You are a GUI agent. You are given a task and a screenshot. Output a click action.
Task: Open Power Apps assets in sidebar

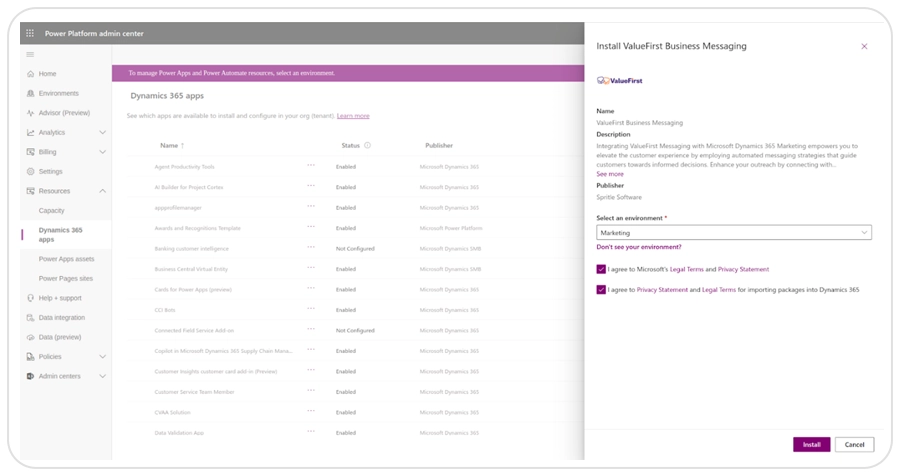tap(67, 259)
